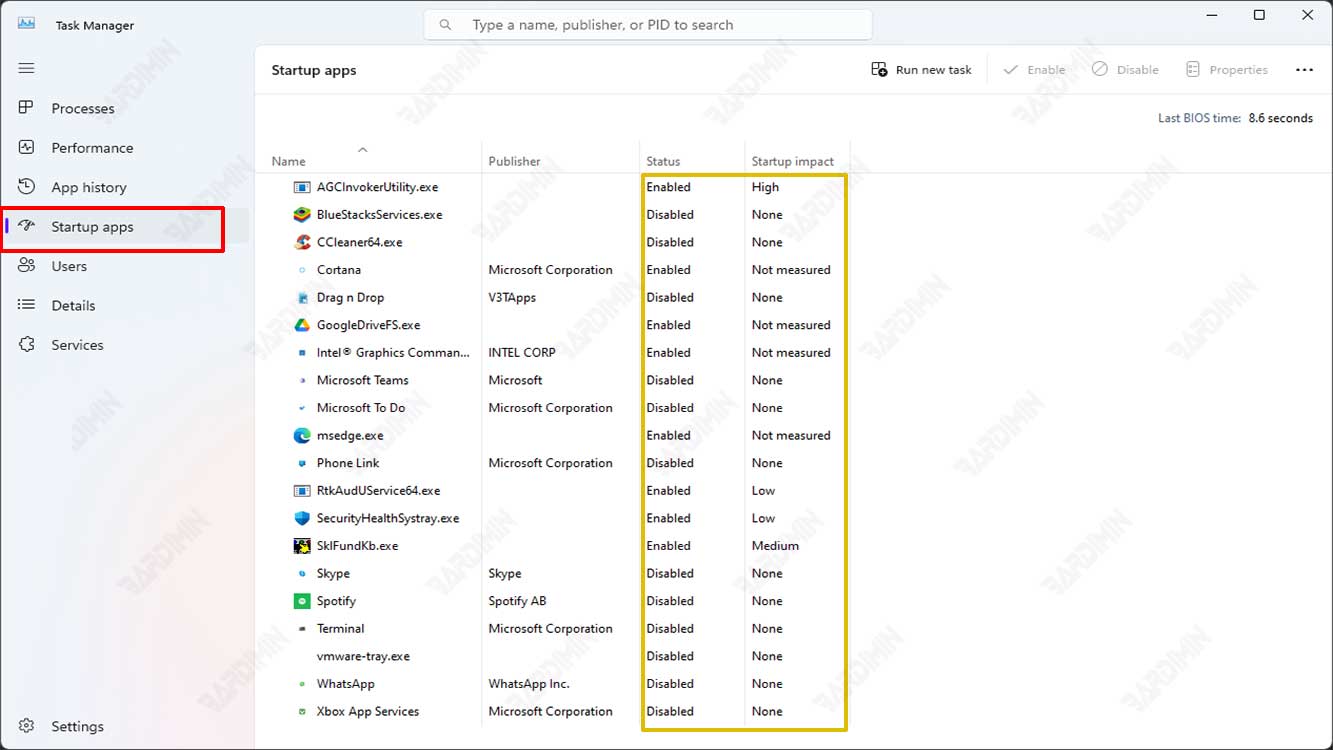Click the CCleaner64.exe app icon
Image resolution: width=1333 pixels, height=750 pixels.
[x=302, y=242]
